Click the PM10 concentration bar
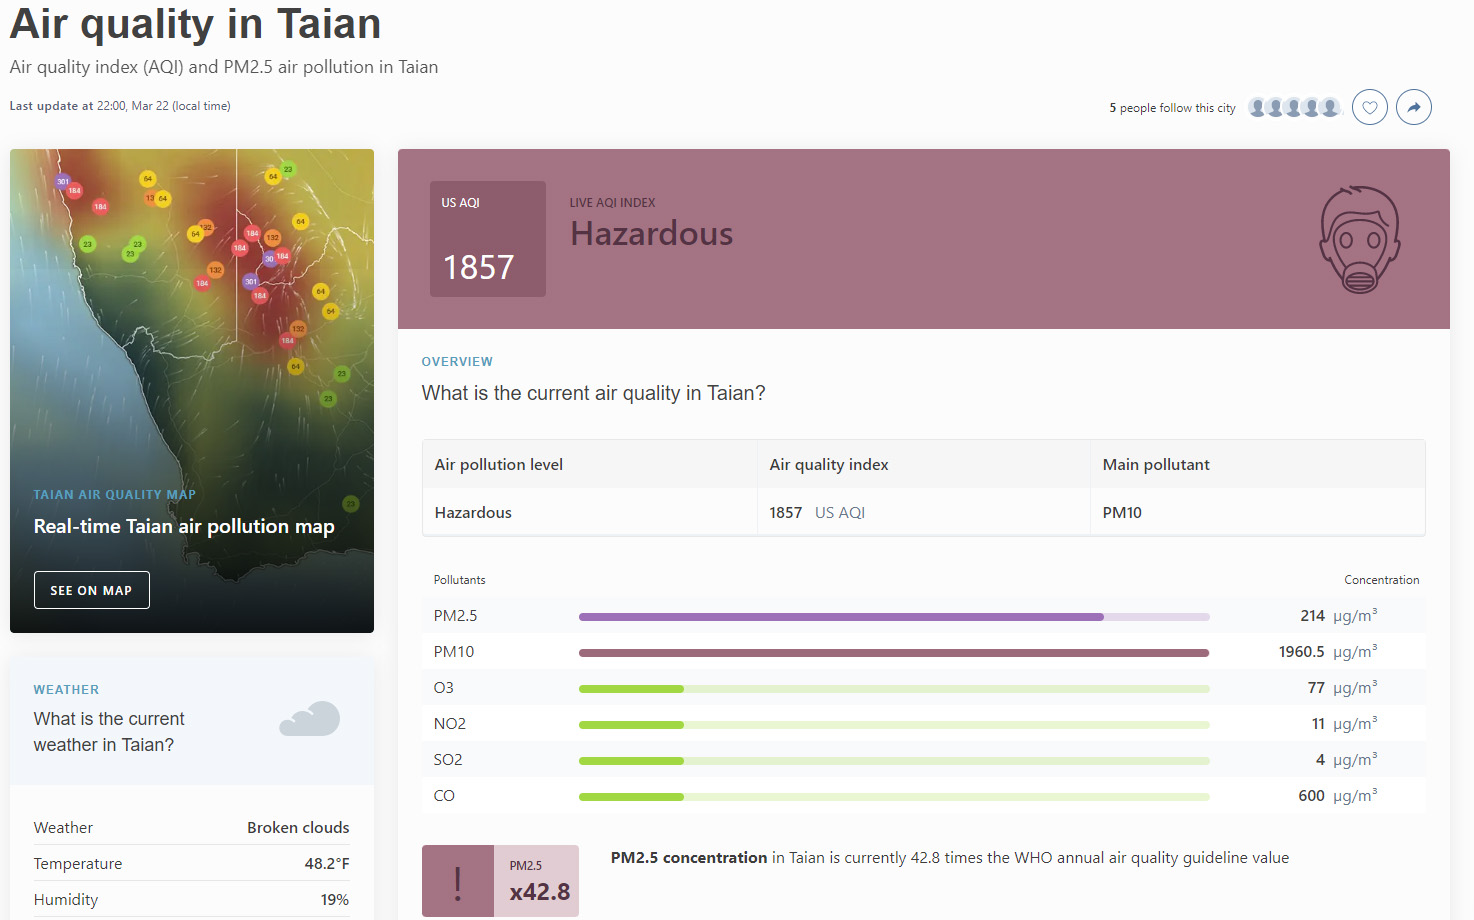The height and width of the screenshot is (920, 1474). pos(893,653)
